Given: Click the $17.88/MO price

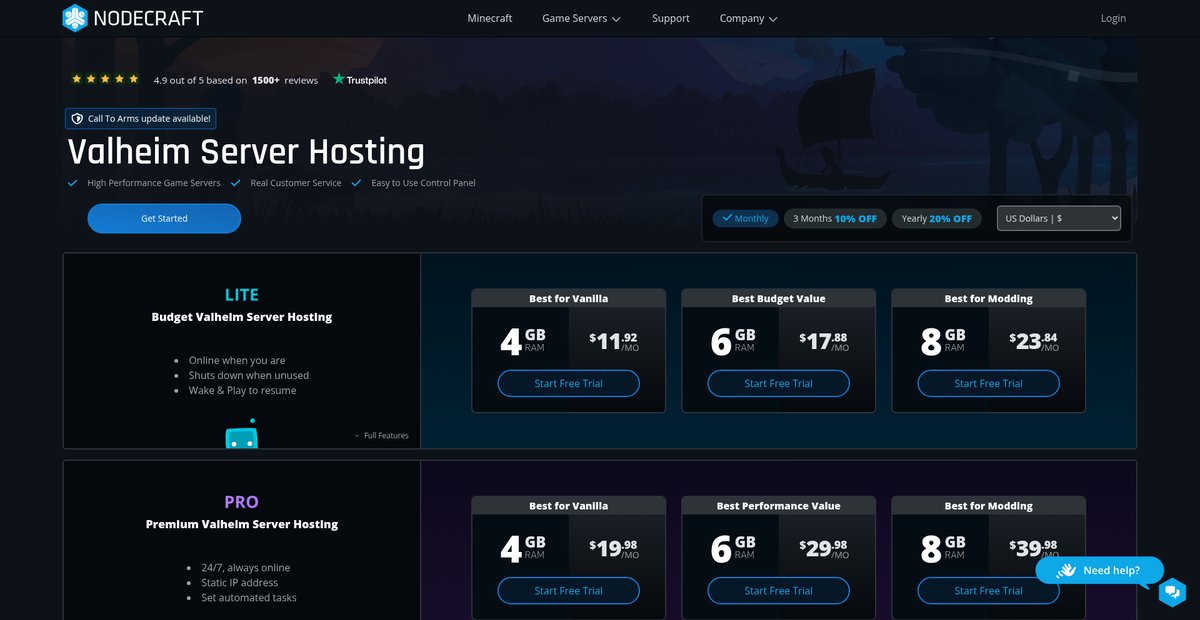Looking at the screenshot, I should point(824,341).
